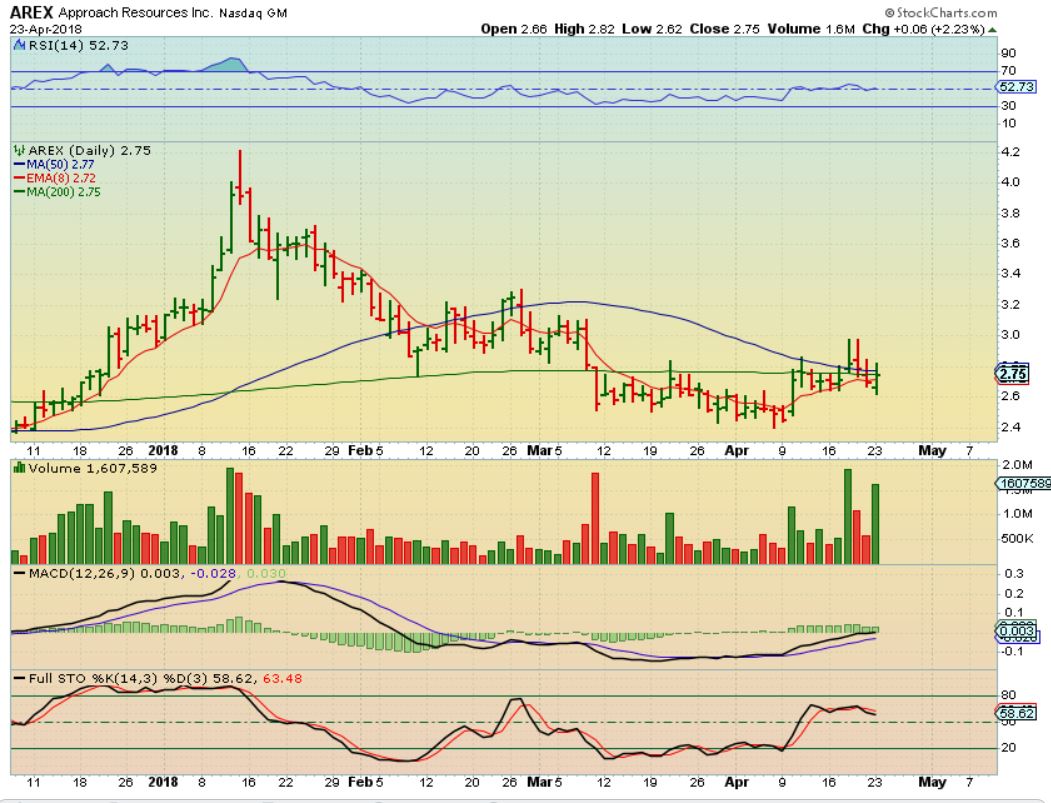
Task: Click the 80 stochastic axis label
Action: coord(1008,695)
